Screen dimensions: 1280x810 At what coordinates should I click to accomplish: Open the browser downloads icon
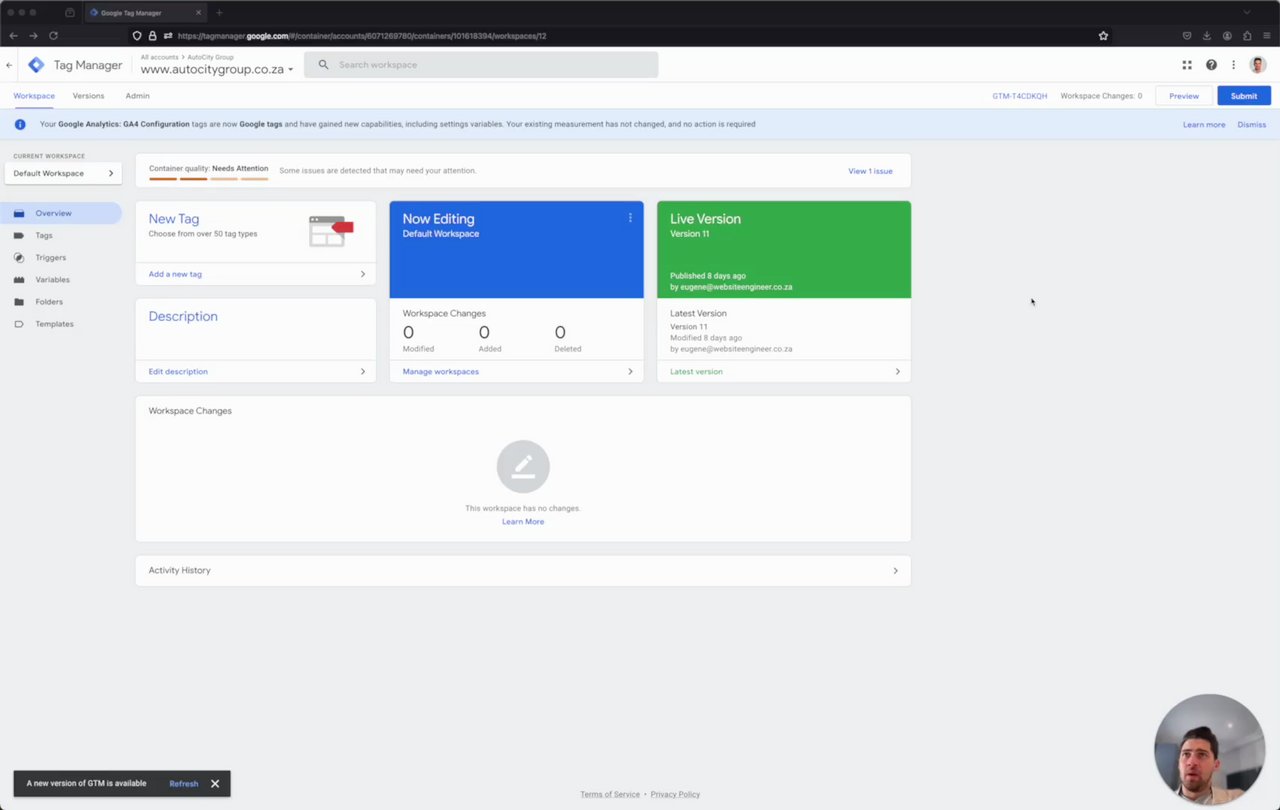click(x=1207, y=36)
